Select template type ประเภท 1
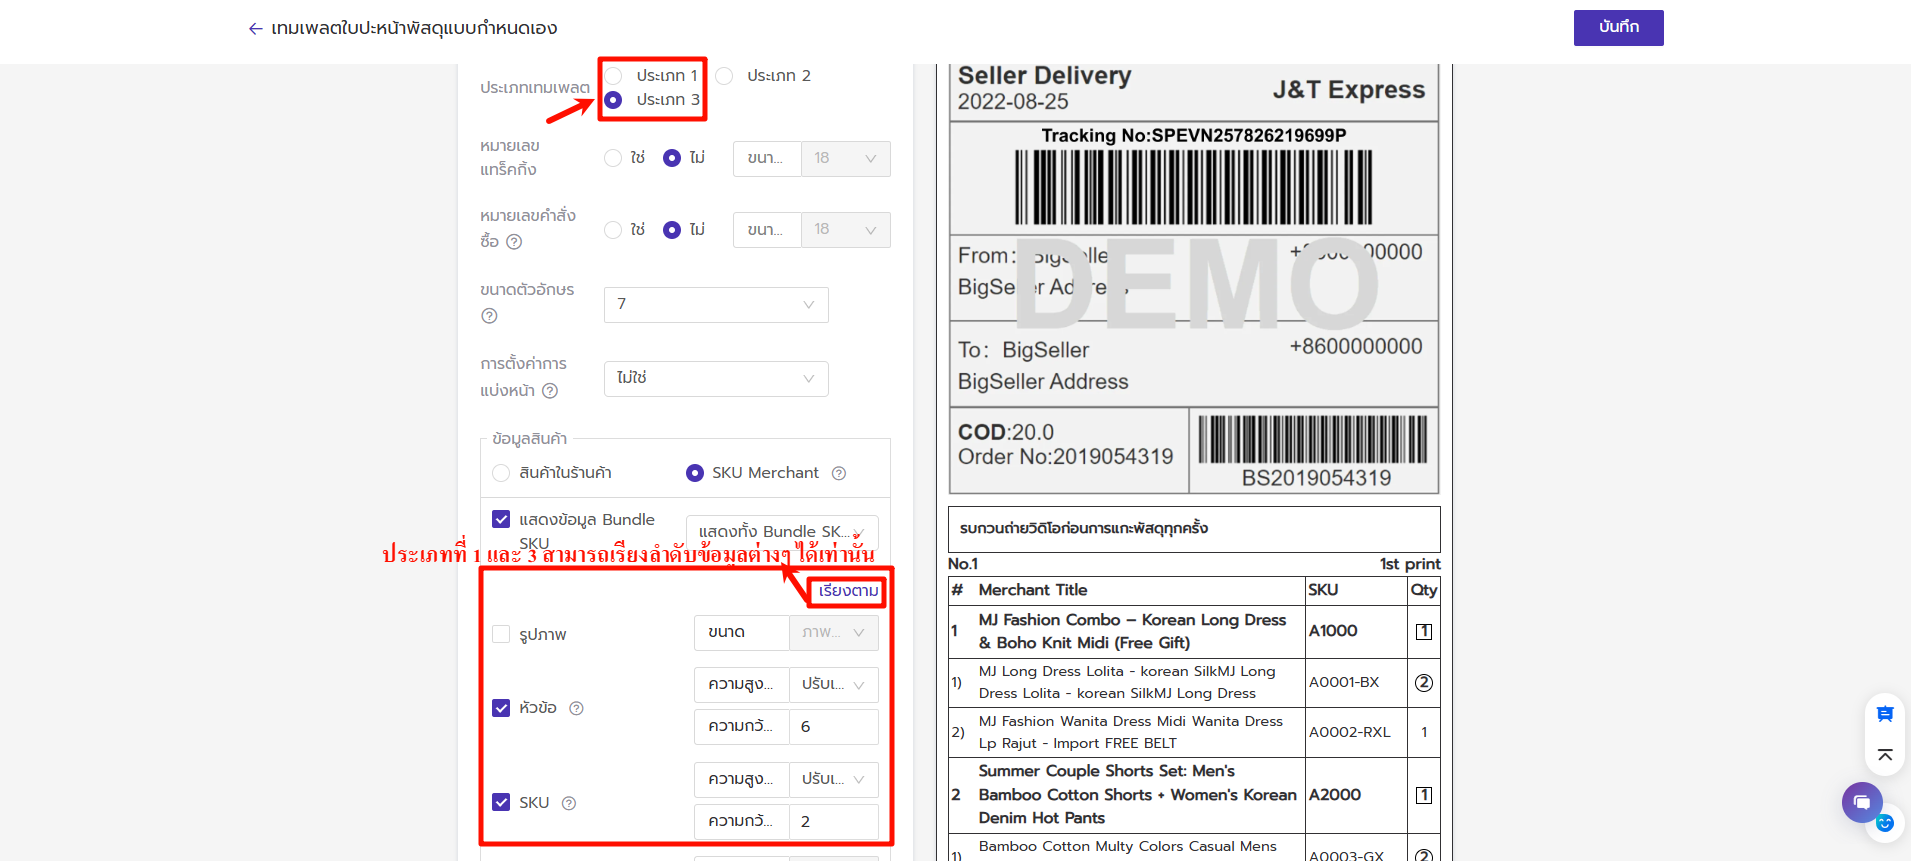Viewport: 1911px width, 861px height. point(613,76)
